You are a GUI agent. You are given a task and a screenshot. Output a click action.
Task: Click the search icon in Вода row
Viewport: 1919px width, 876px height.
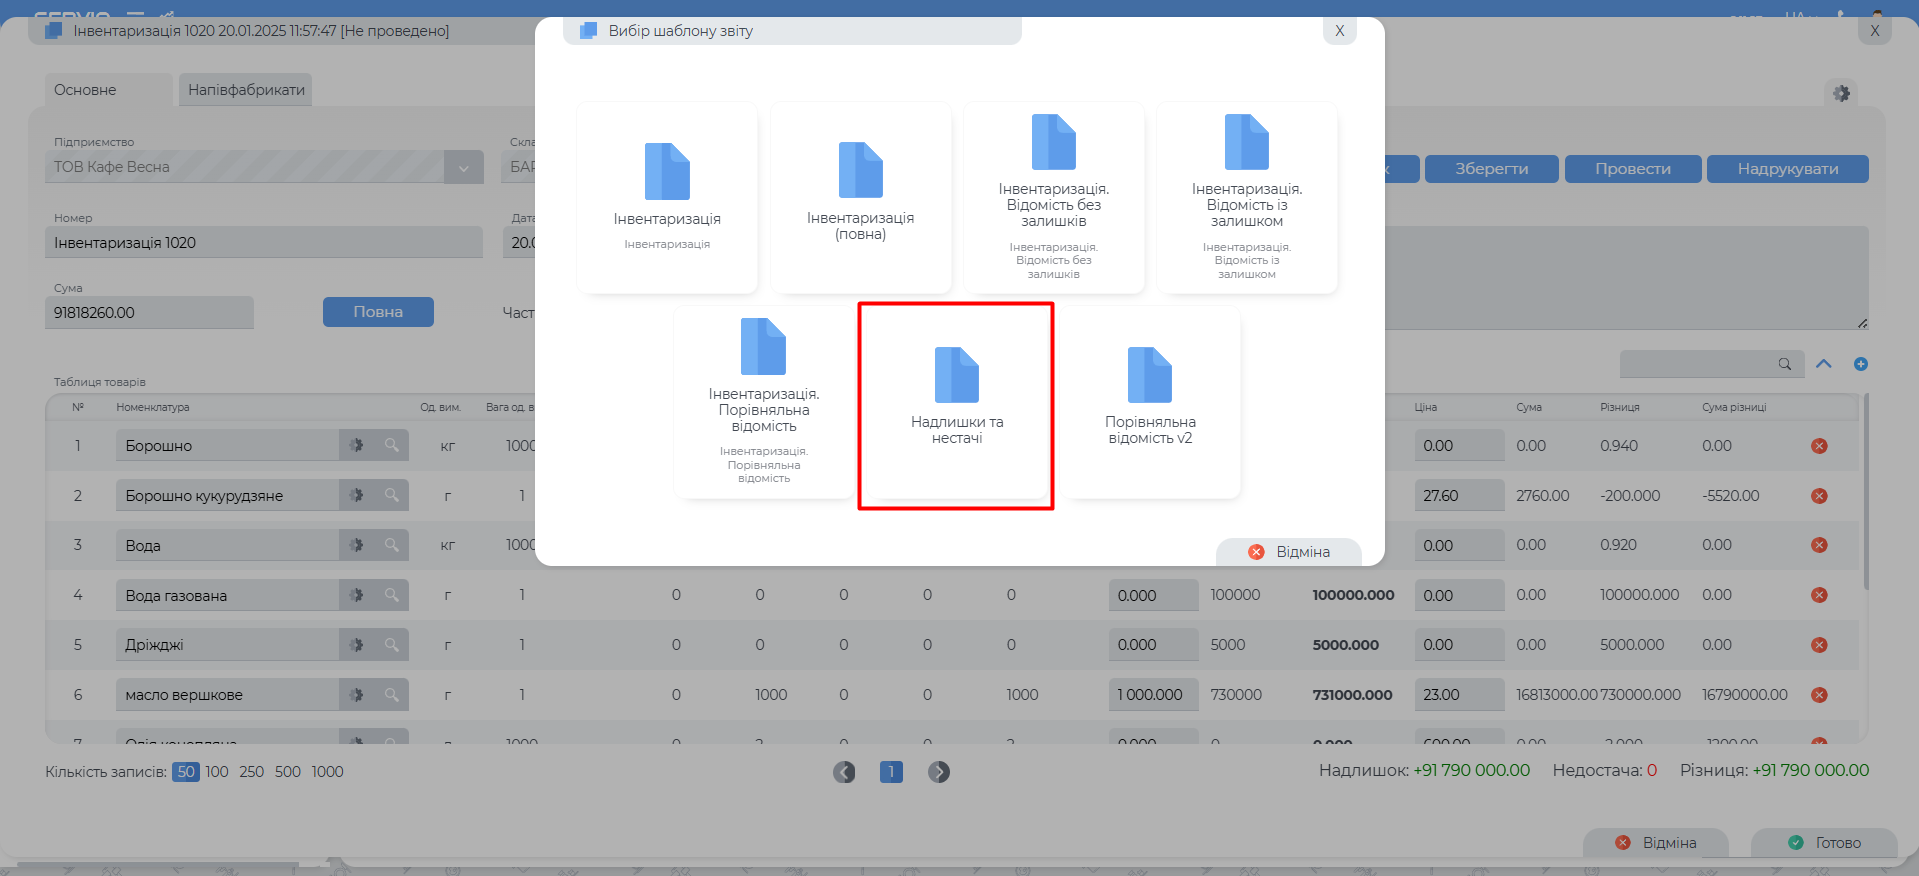pos(391,545)
